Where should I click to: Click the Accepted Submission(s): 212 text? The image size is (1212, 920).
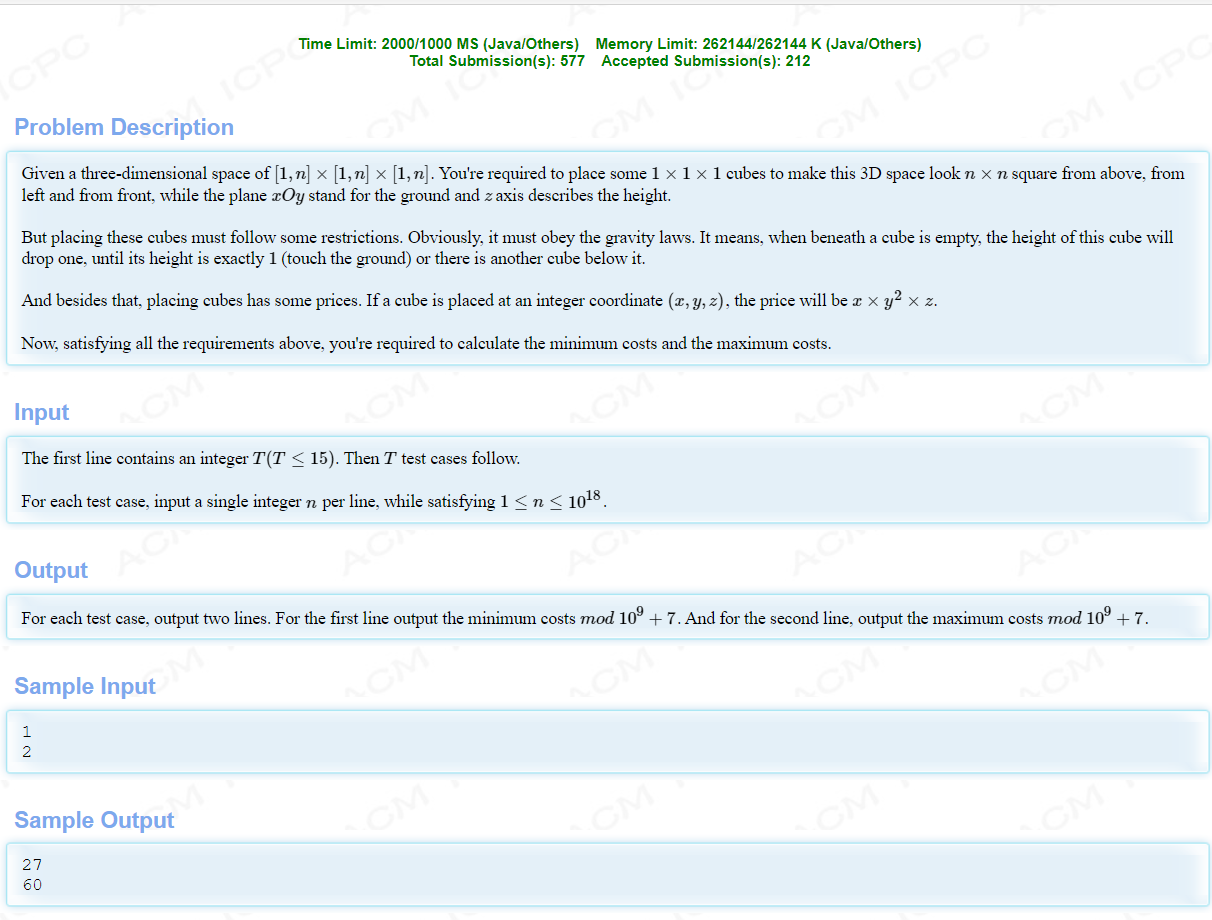[x=706, y=61]
